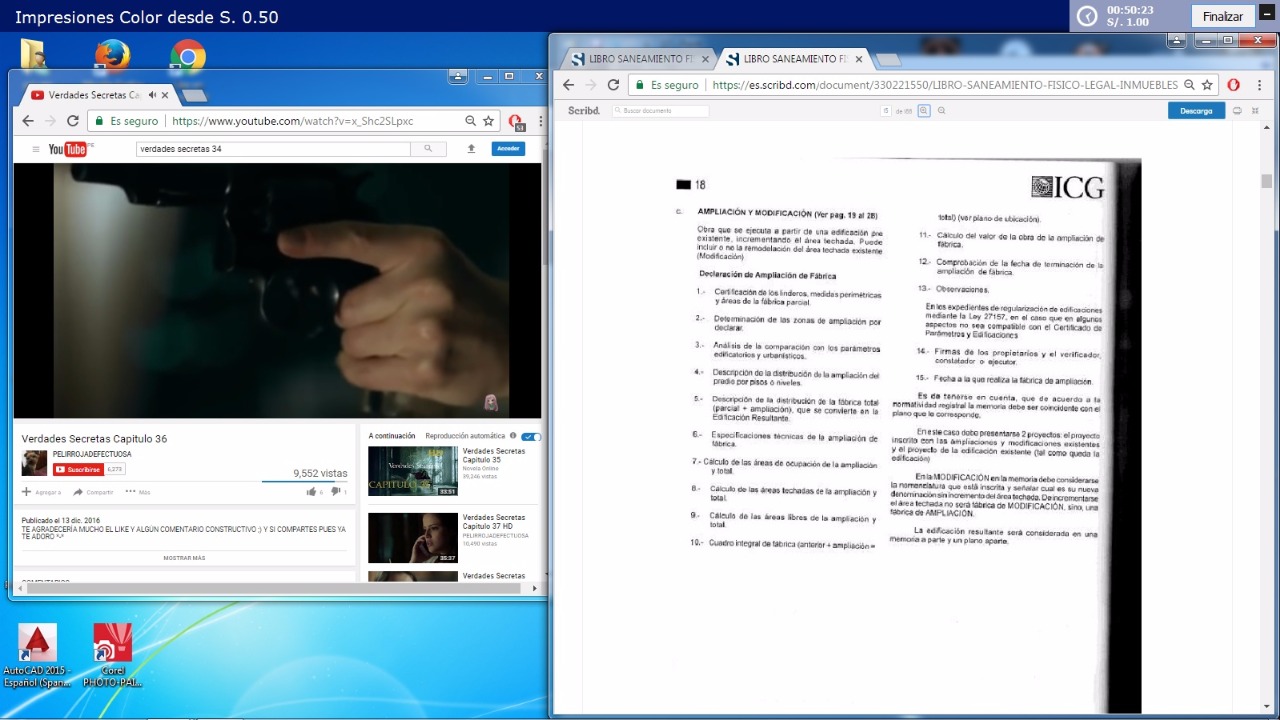Open Opera extension icon in Scribd window
This screenshot has height=720, width=1280.
pyautogui.click(x=1233, y=85)
